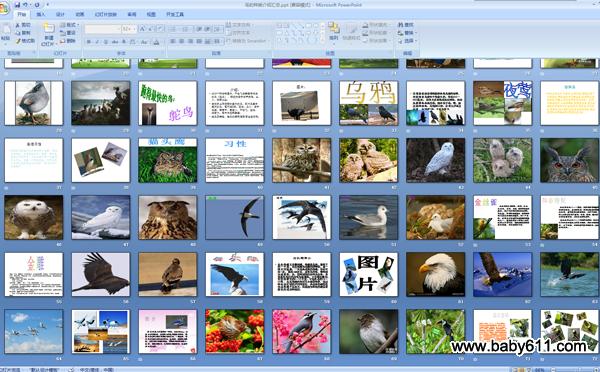
Task: Select the 乌鸦 crow title slide thumbnail
Action: pos(368,103)
